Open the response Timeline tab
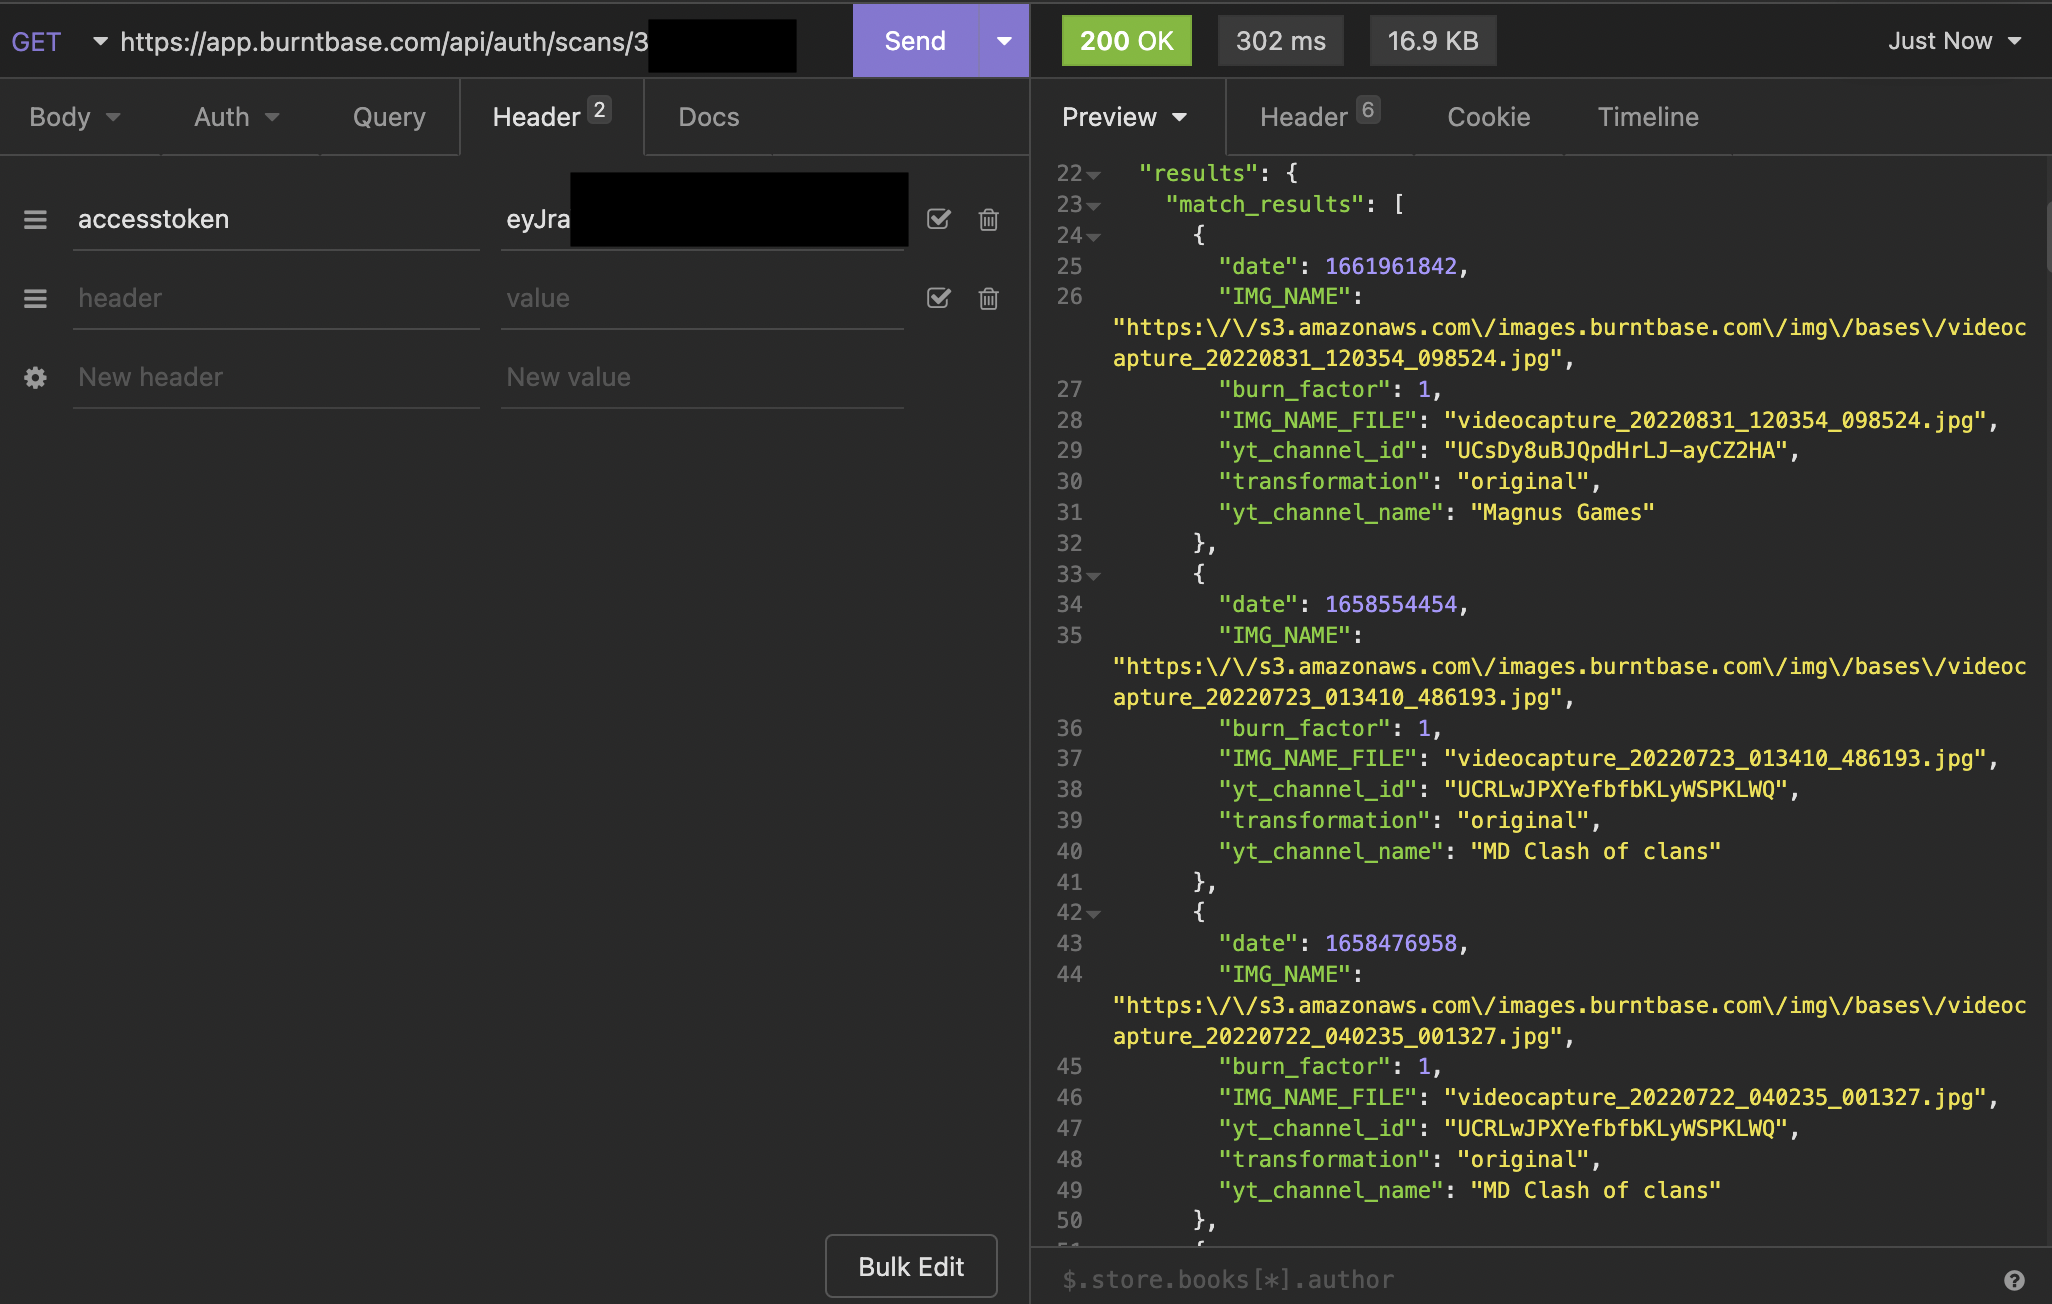 click(x=1647, y=118)
